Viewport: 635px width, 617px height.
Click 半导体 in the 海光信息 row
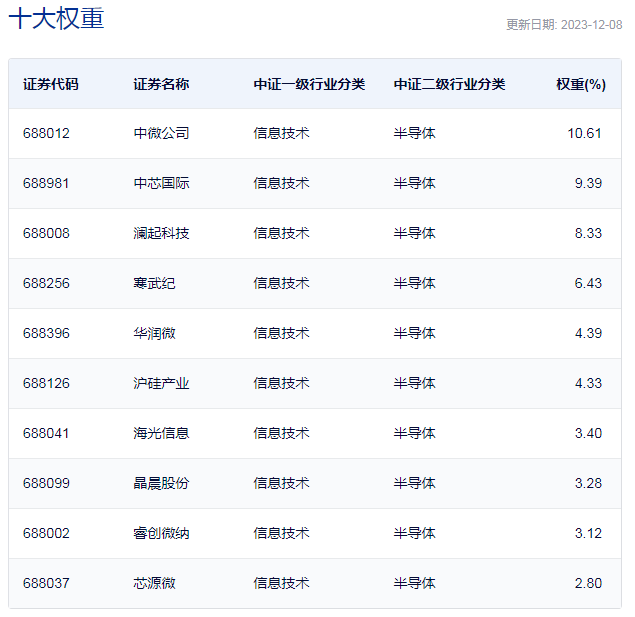coord(415,433)
